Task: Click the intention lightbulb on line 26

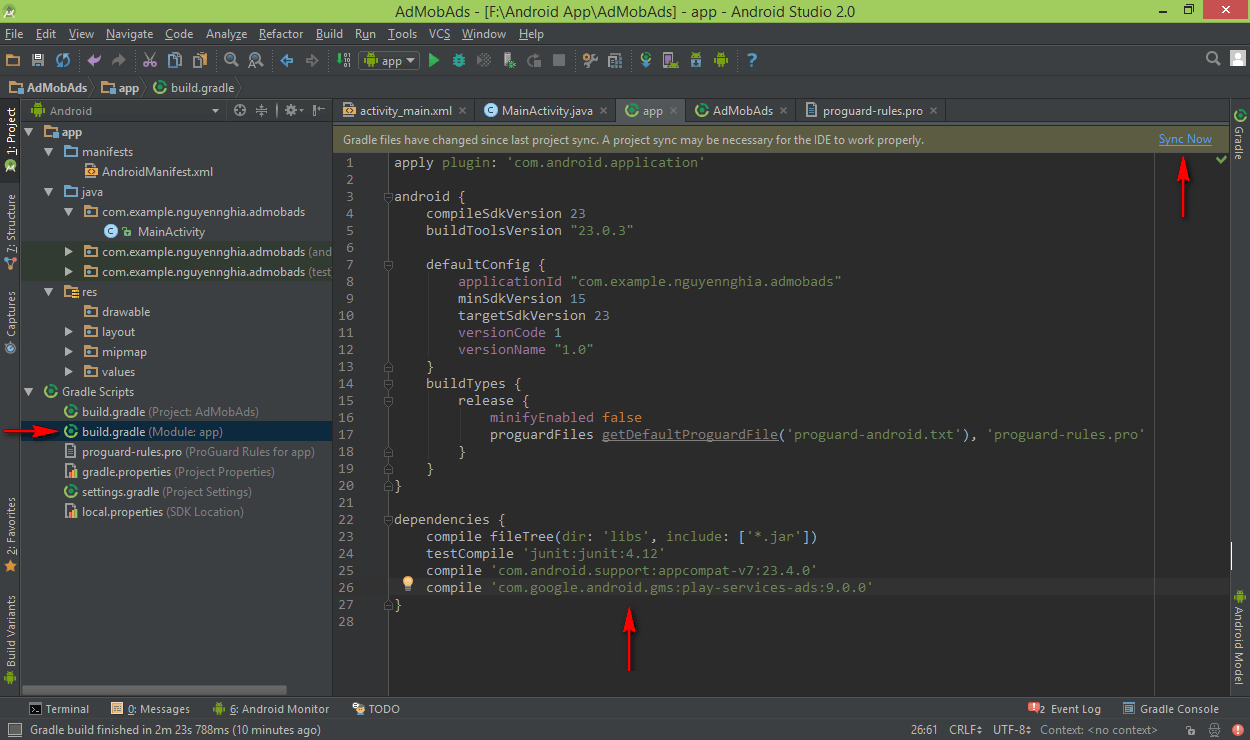Action: [408, 583]
